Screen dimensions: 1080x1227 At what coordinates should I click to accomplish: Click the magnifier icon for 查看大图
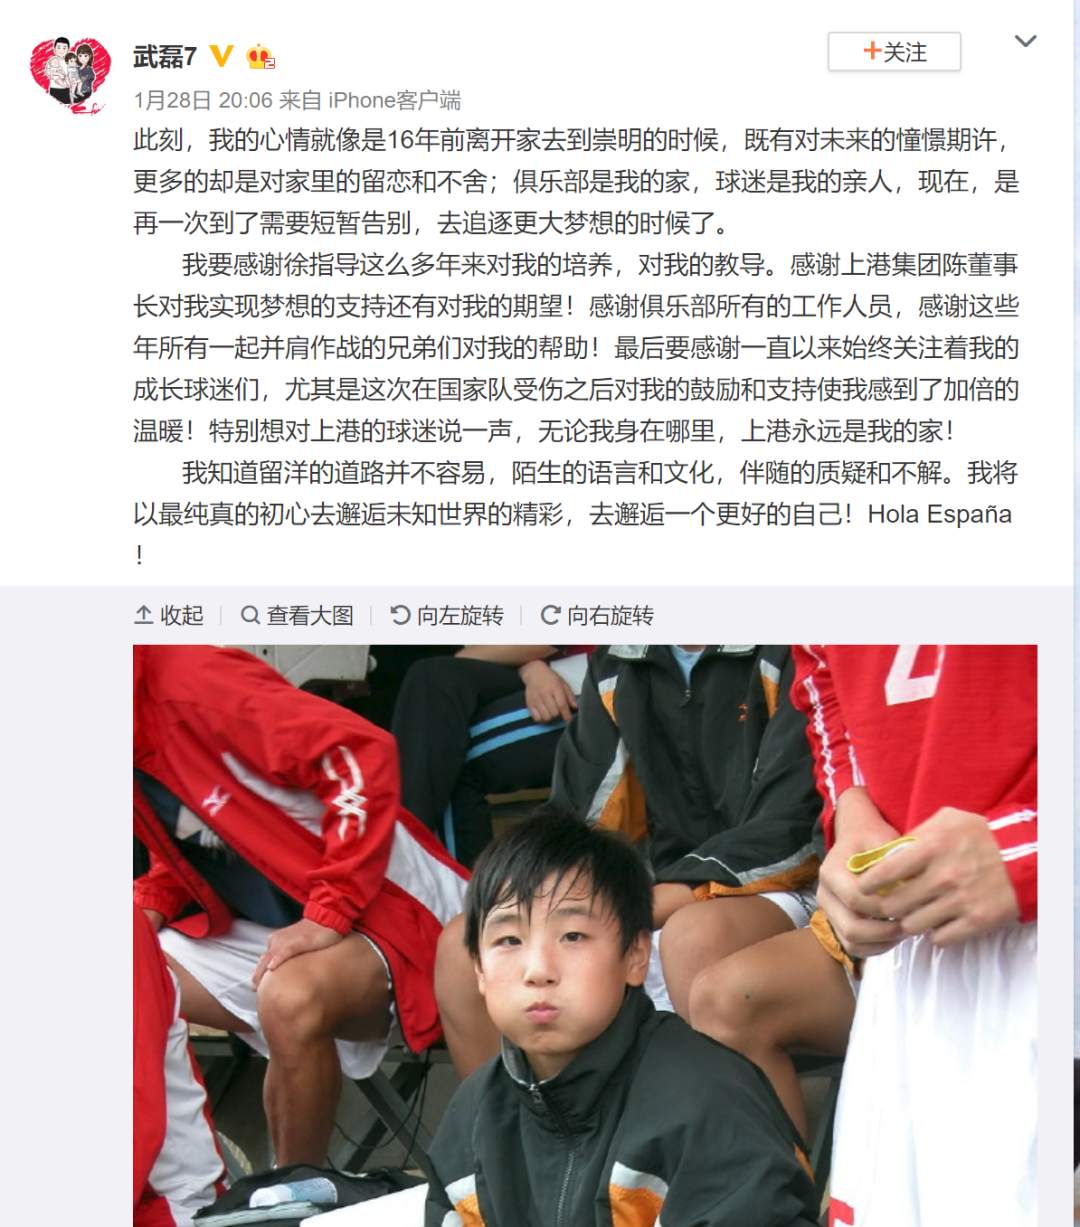click(x=251, y=615)
